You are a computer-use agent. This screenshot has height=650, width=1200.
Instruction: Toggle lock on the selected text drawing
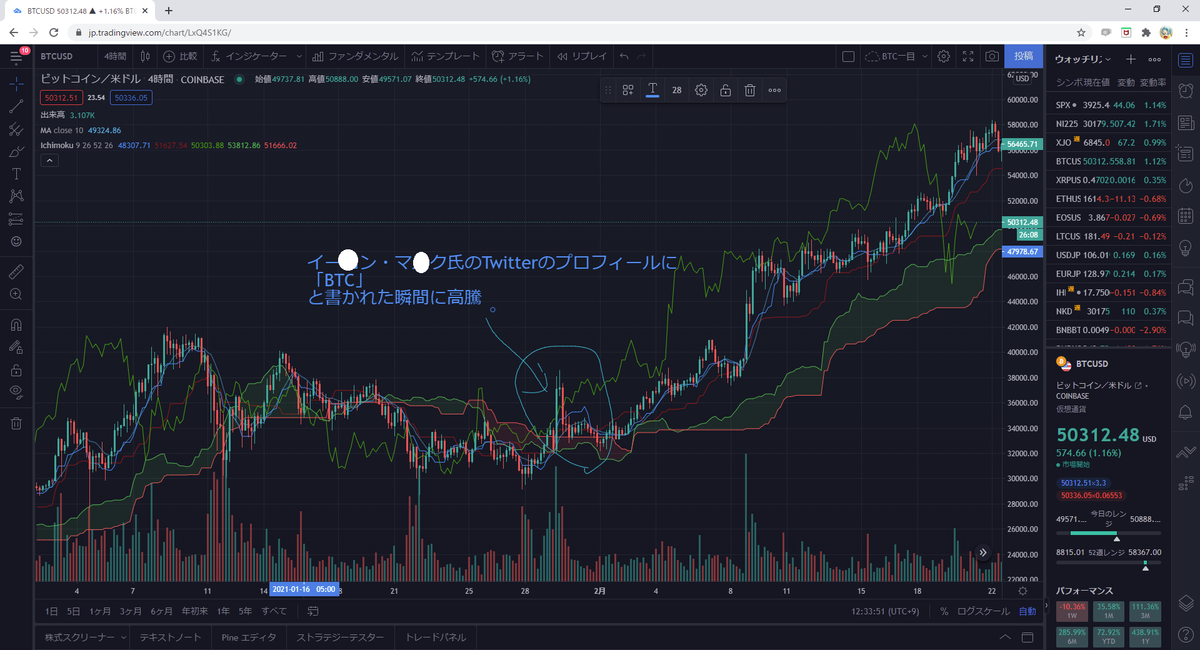click(x=725, y=90)
